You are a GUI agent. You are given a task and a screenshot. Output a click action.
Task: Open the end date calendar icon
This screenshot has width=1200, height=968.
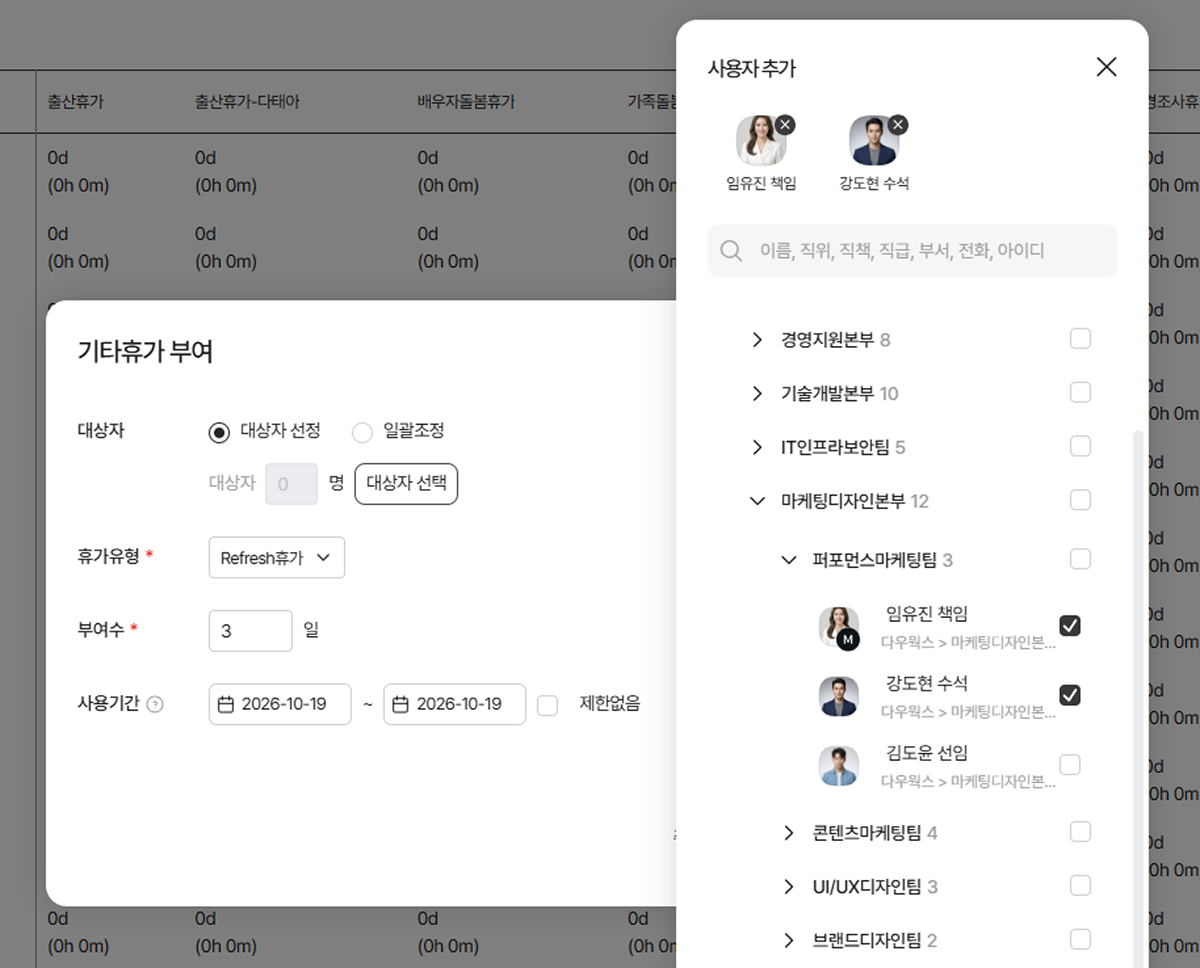pyautogui.click(x=400, y=704)
